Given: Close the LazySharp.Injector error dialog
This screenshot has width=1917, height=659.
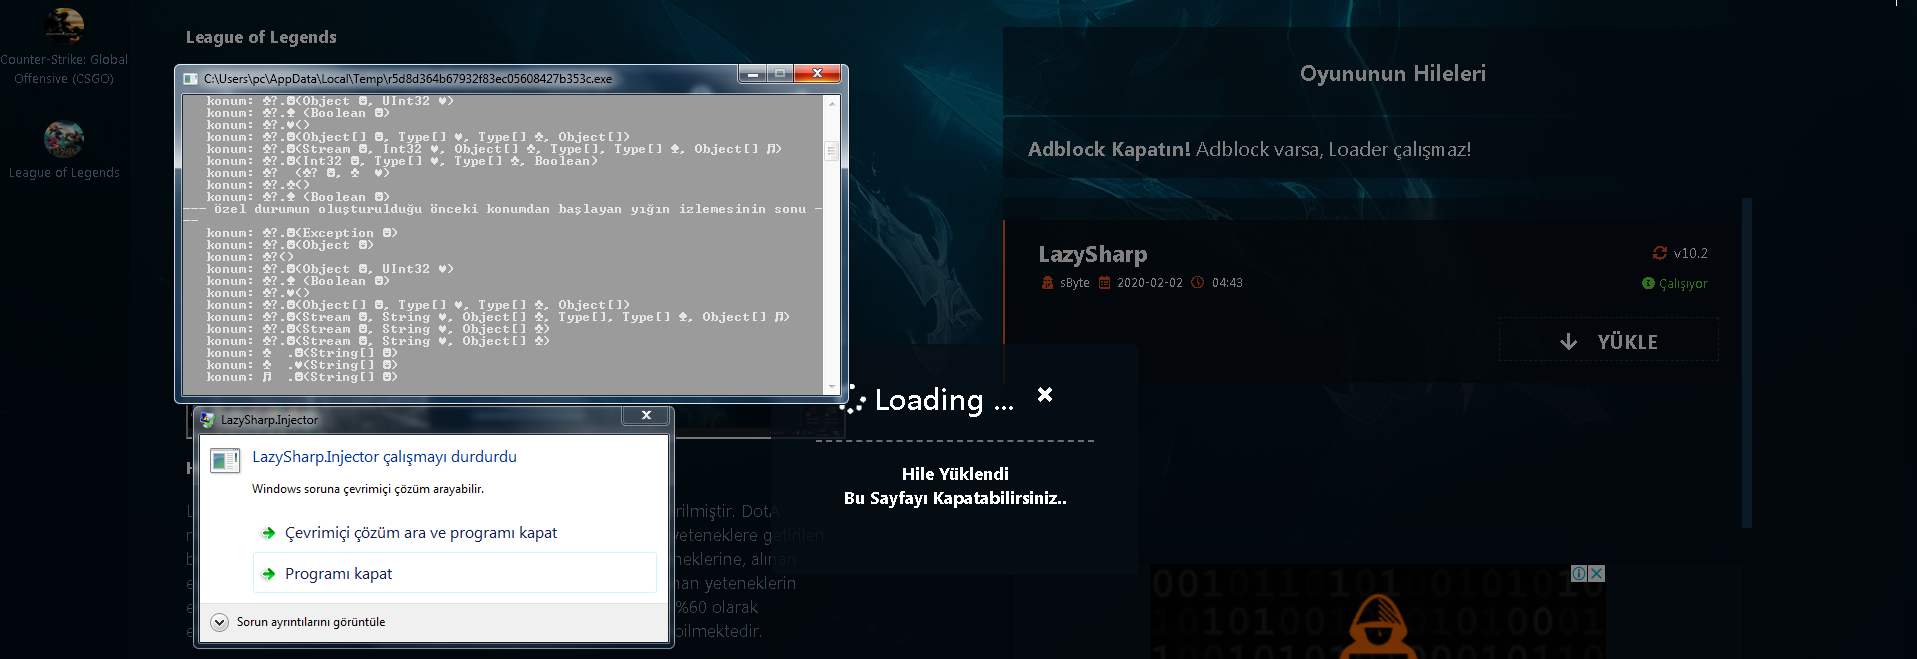Looking at the screenshot, I should coord(646,415).
